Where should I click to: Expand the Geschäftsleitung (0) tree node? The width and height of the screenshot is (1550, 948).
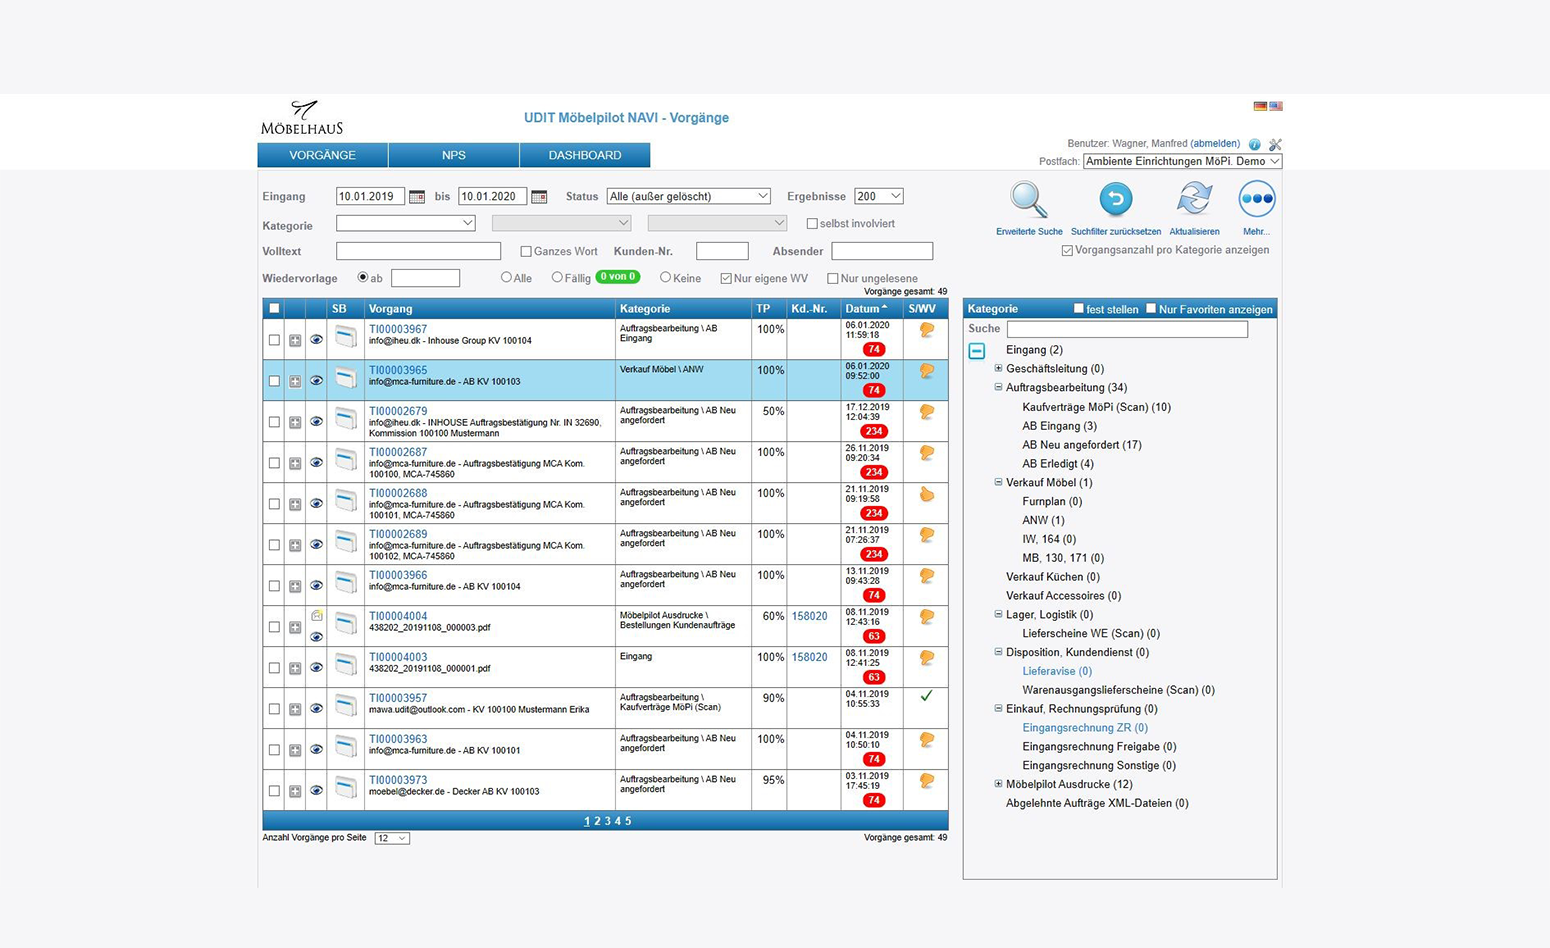[x=998, y=368]
